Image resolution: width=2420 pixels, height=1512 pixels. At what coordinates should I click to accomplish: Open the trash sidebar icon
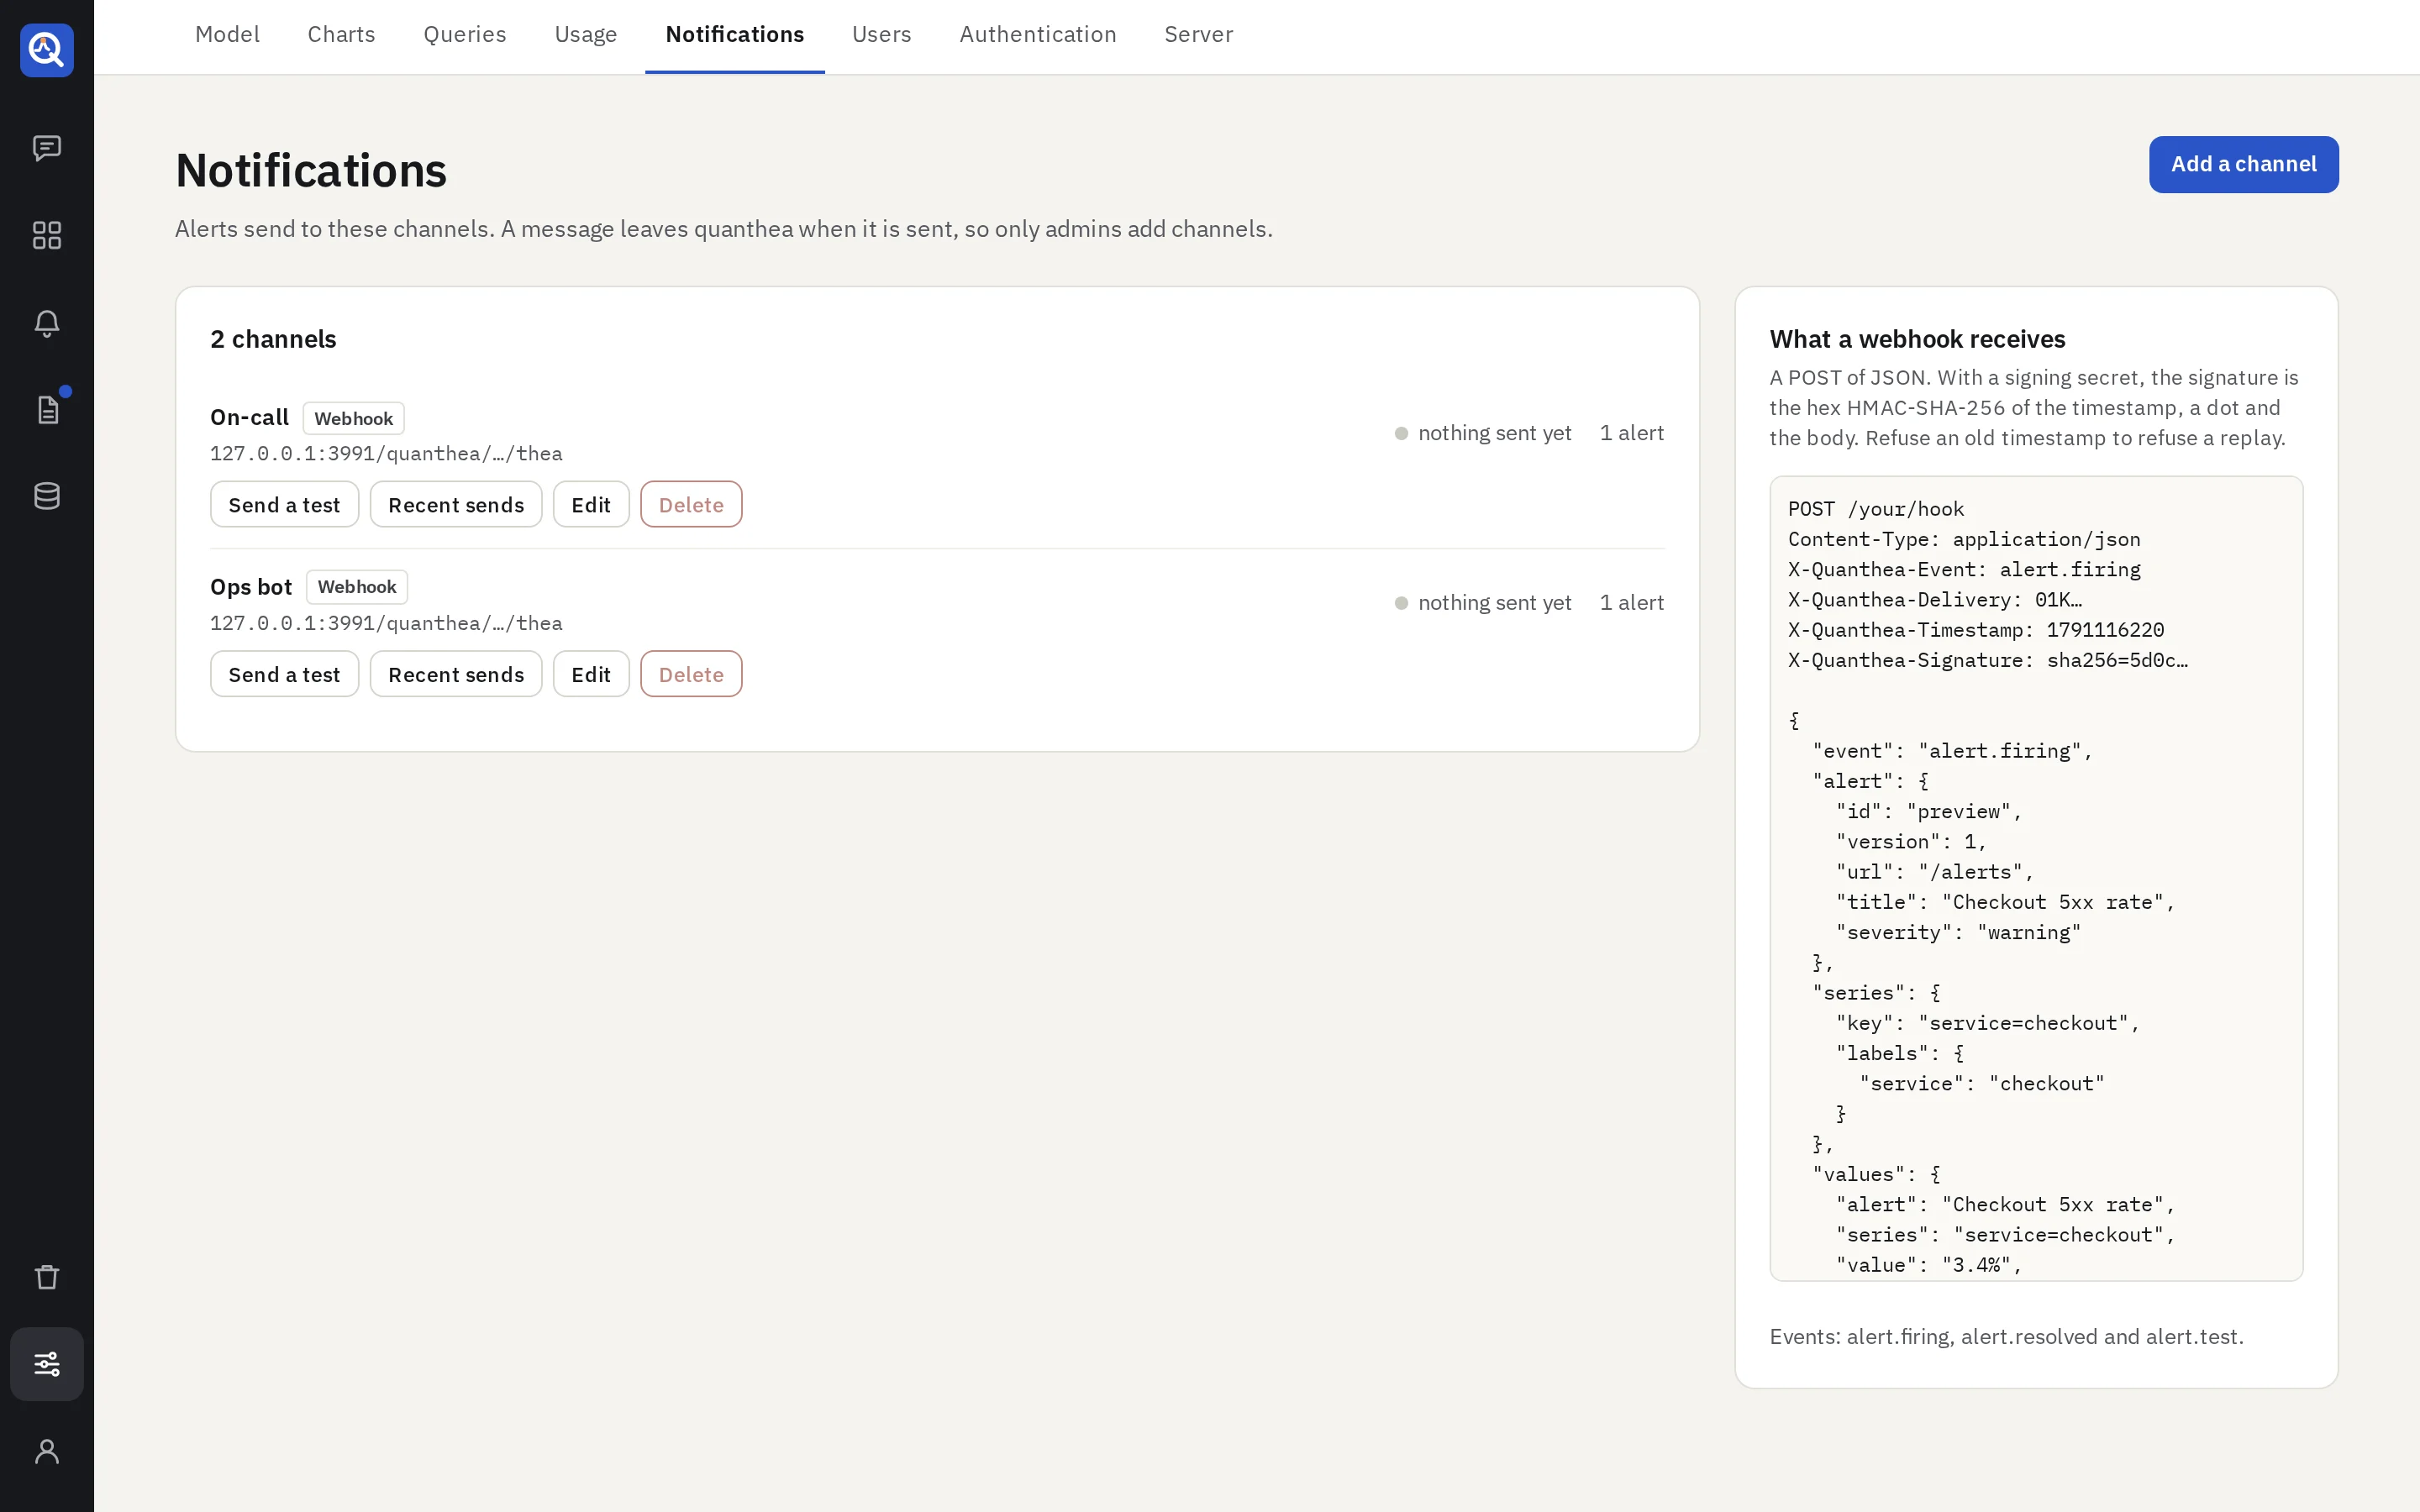click(x=47, y=1277)
